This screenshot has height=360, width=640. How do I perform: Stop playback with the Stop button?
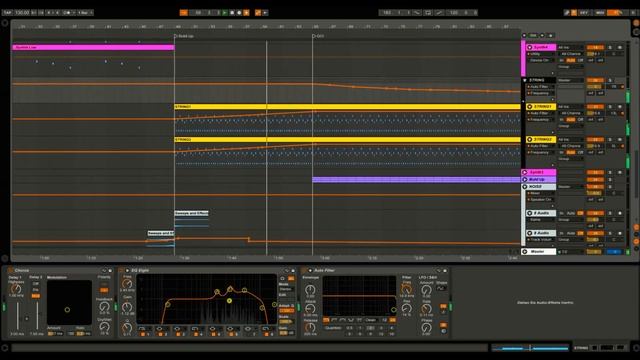(x=232, y=13)
